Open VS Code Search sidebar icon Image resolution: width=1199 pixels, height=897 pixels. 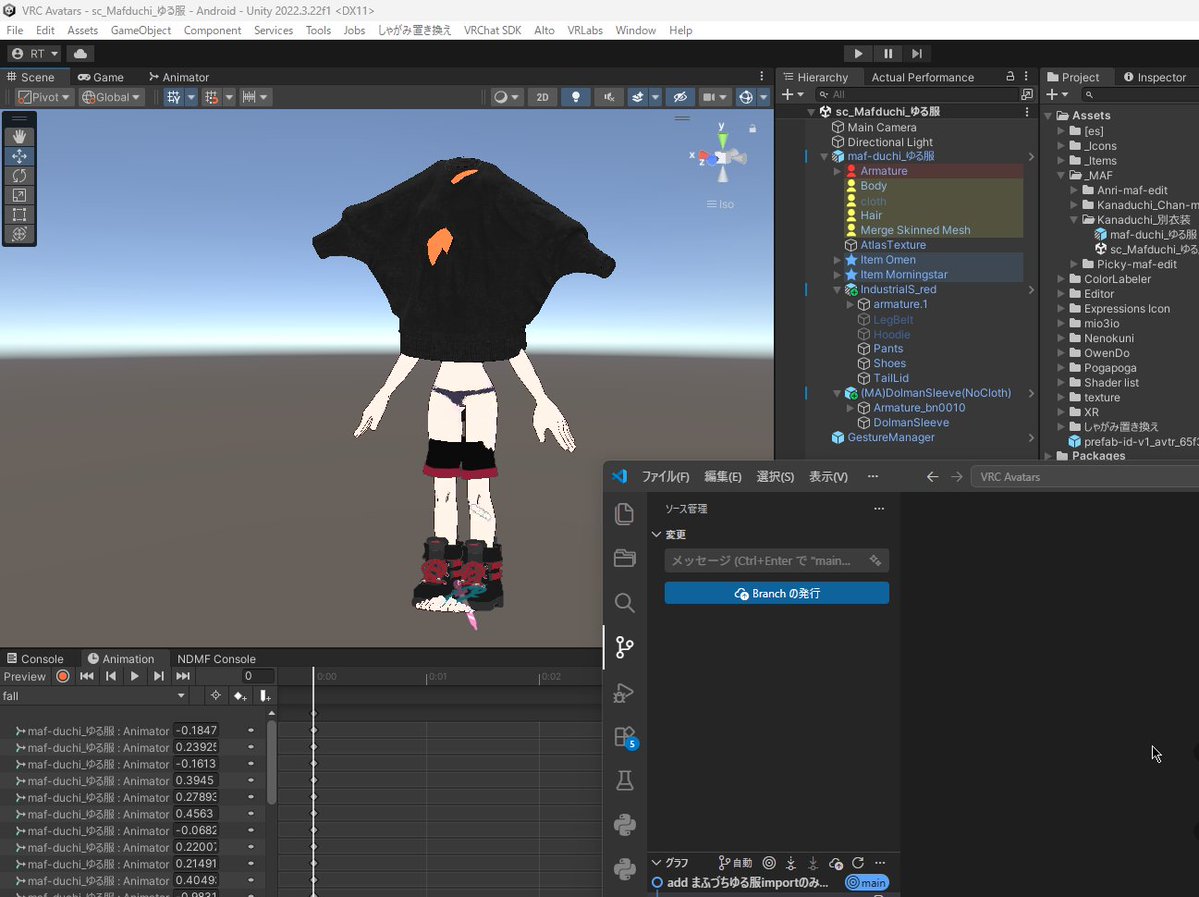[x=625, y=603]
